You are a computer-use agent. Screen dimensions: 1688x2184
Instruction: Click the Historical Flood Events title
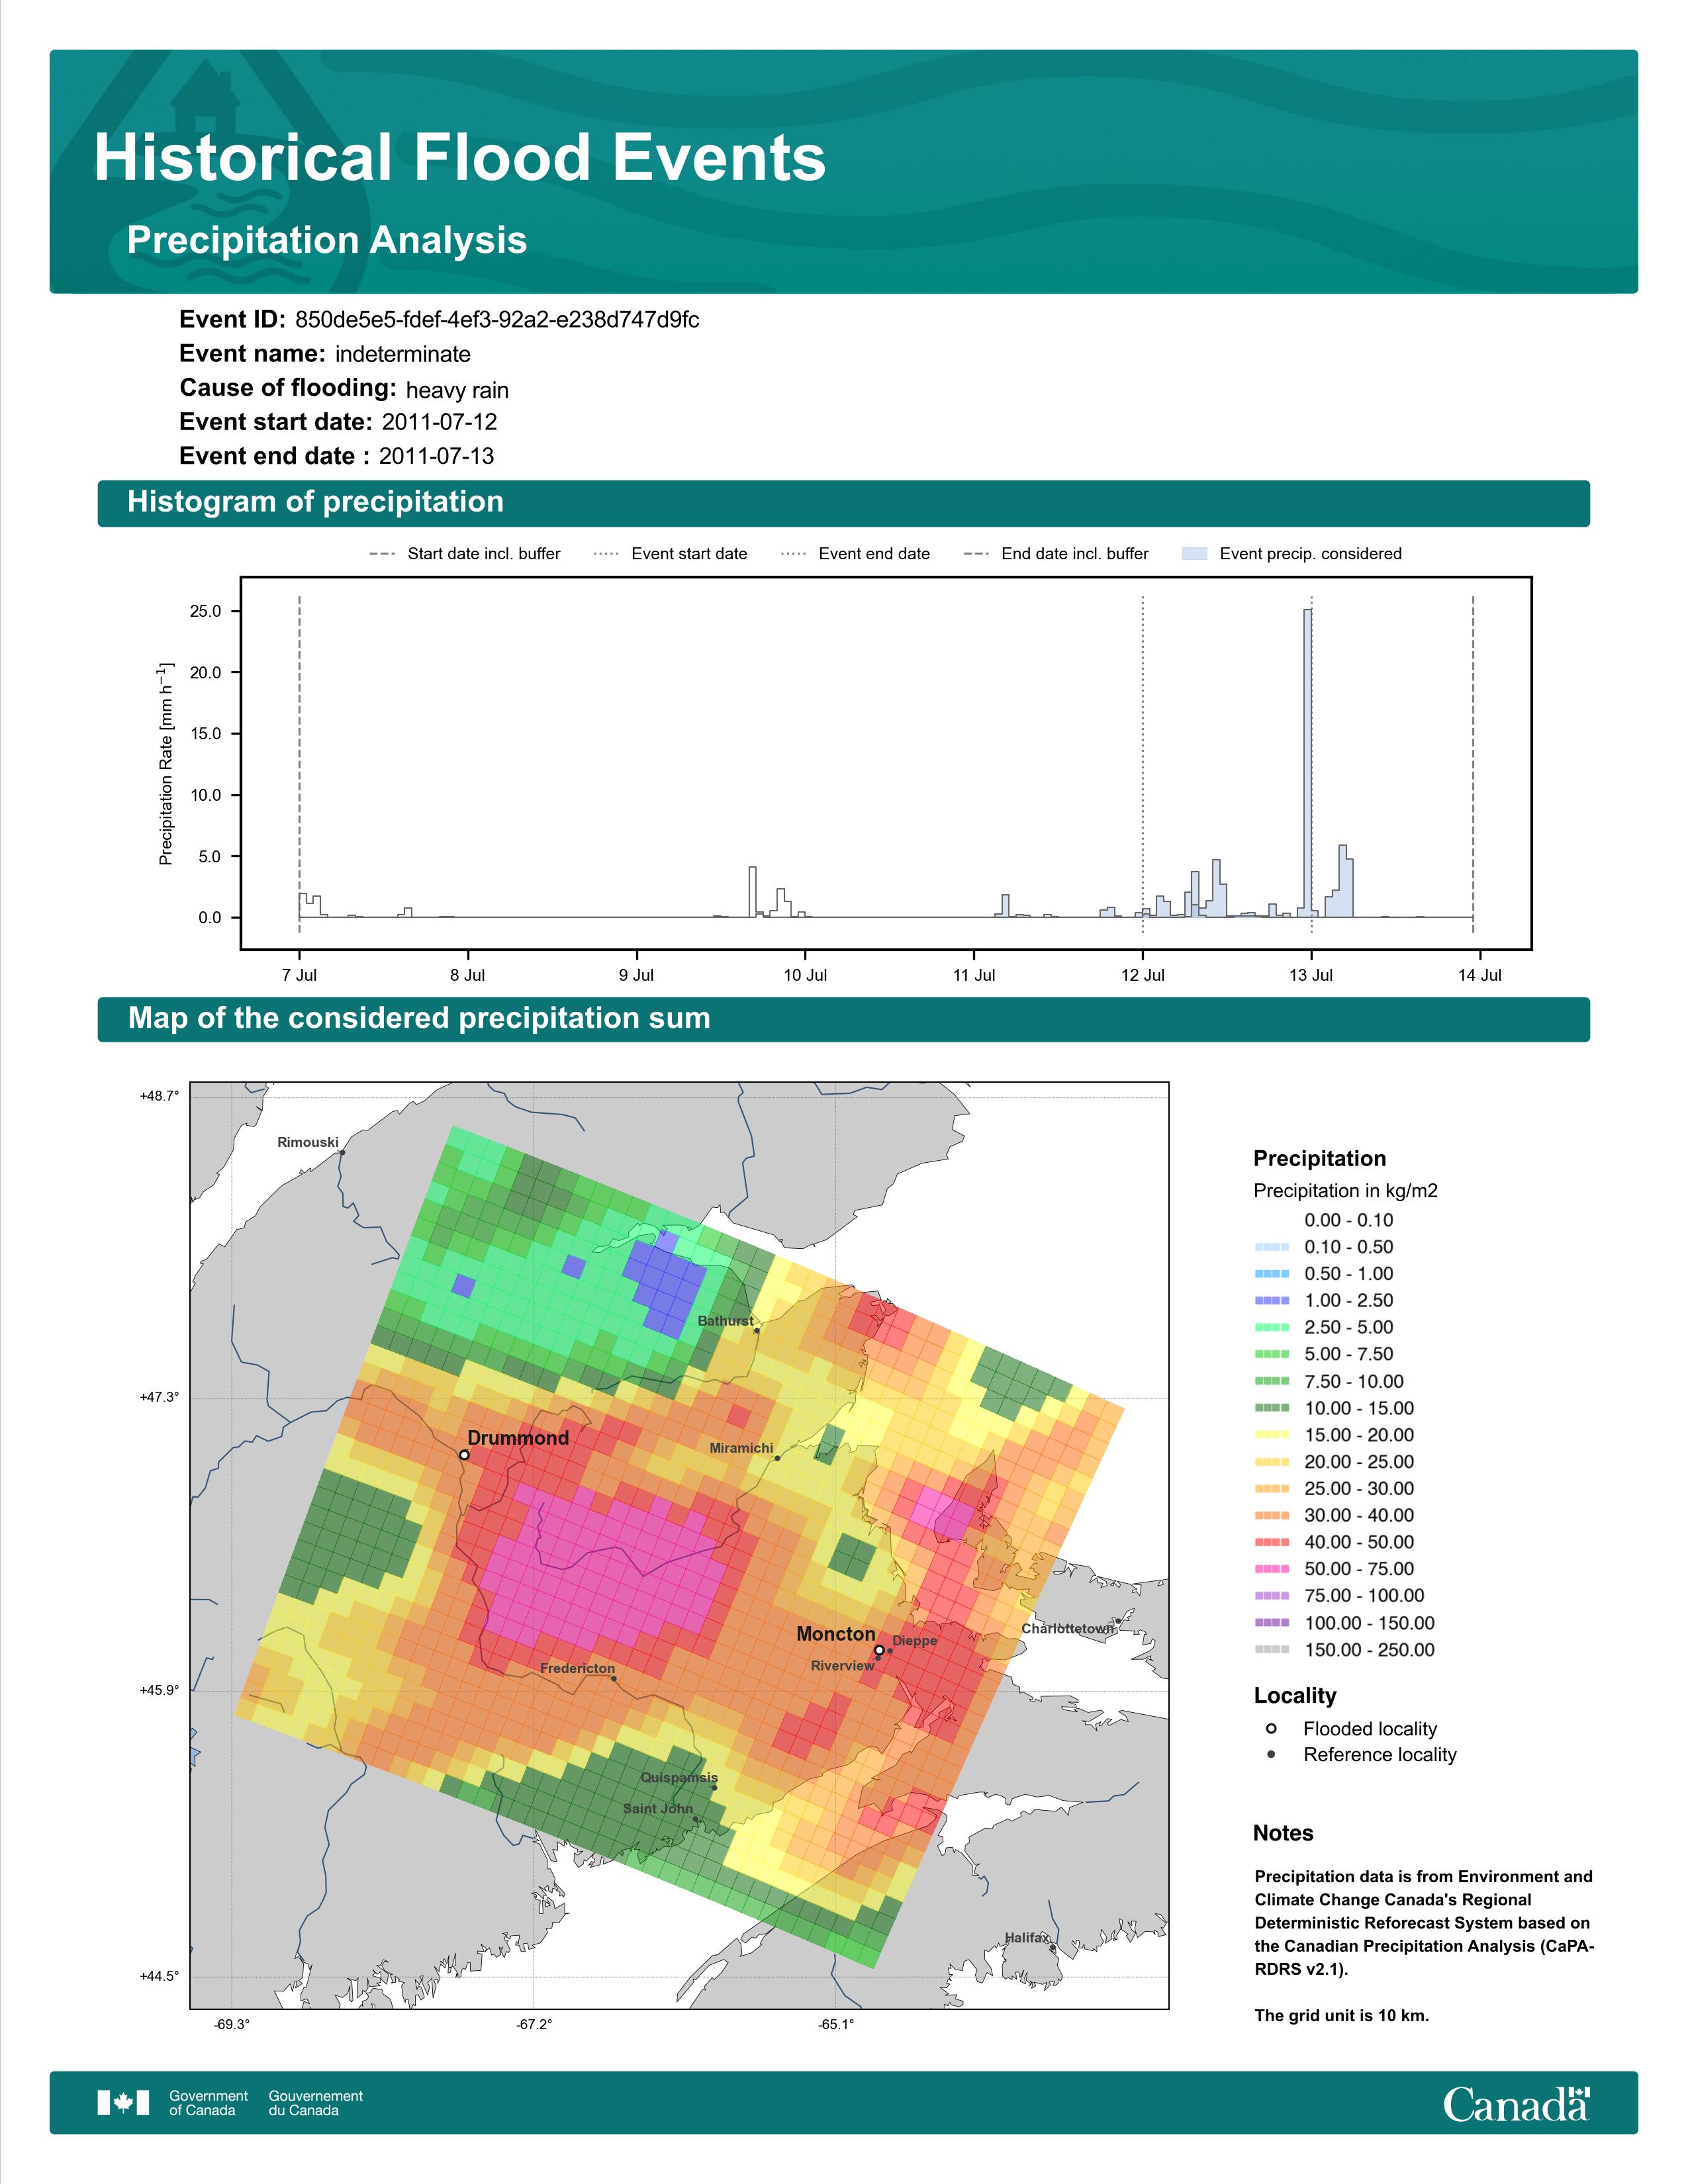460,158
